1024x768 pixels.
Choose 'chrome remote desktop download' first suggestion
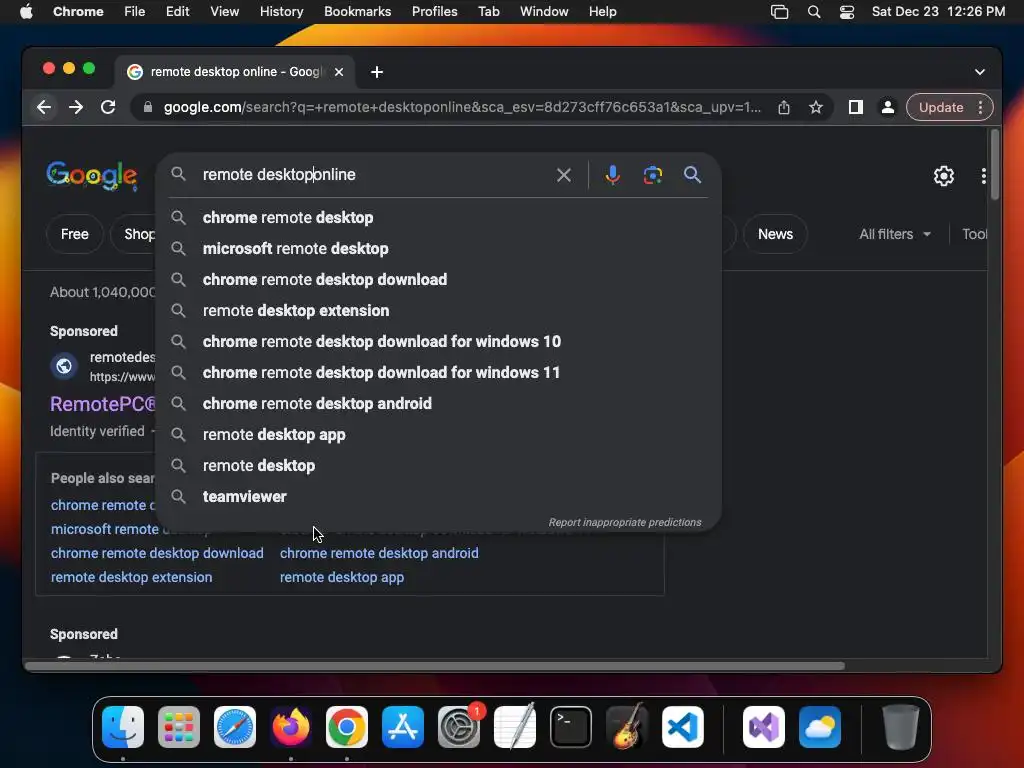[x=438, y=280]
